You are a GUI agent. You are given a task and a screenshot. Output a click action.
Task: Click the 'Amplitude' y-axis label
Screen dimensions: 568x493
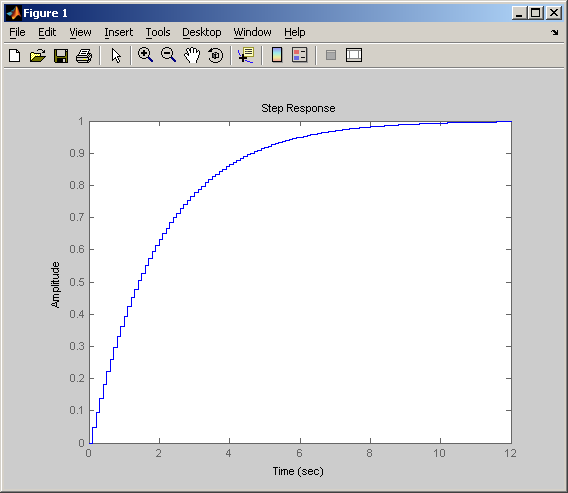[55, 285]
